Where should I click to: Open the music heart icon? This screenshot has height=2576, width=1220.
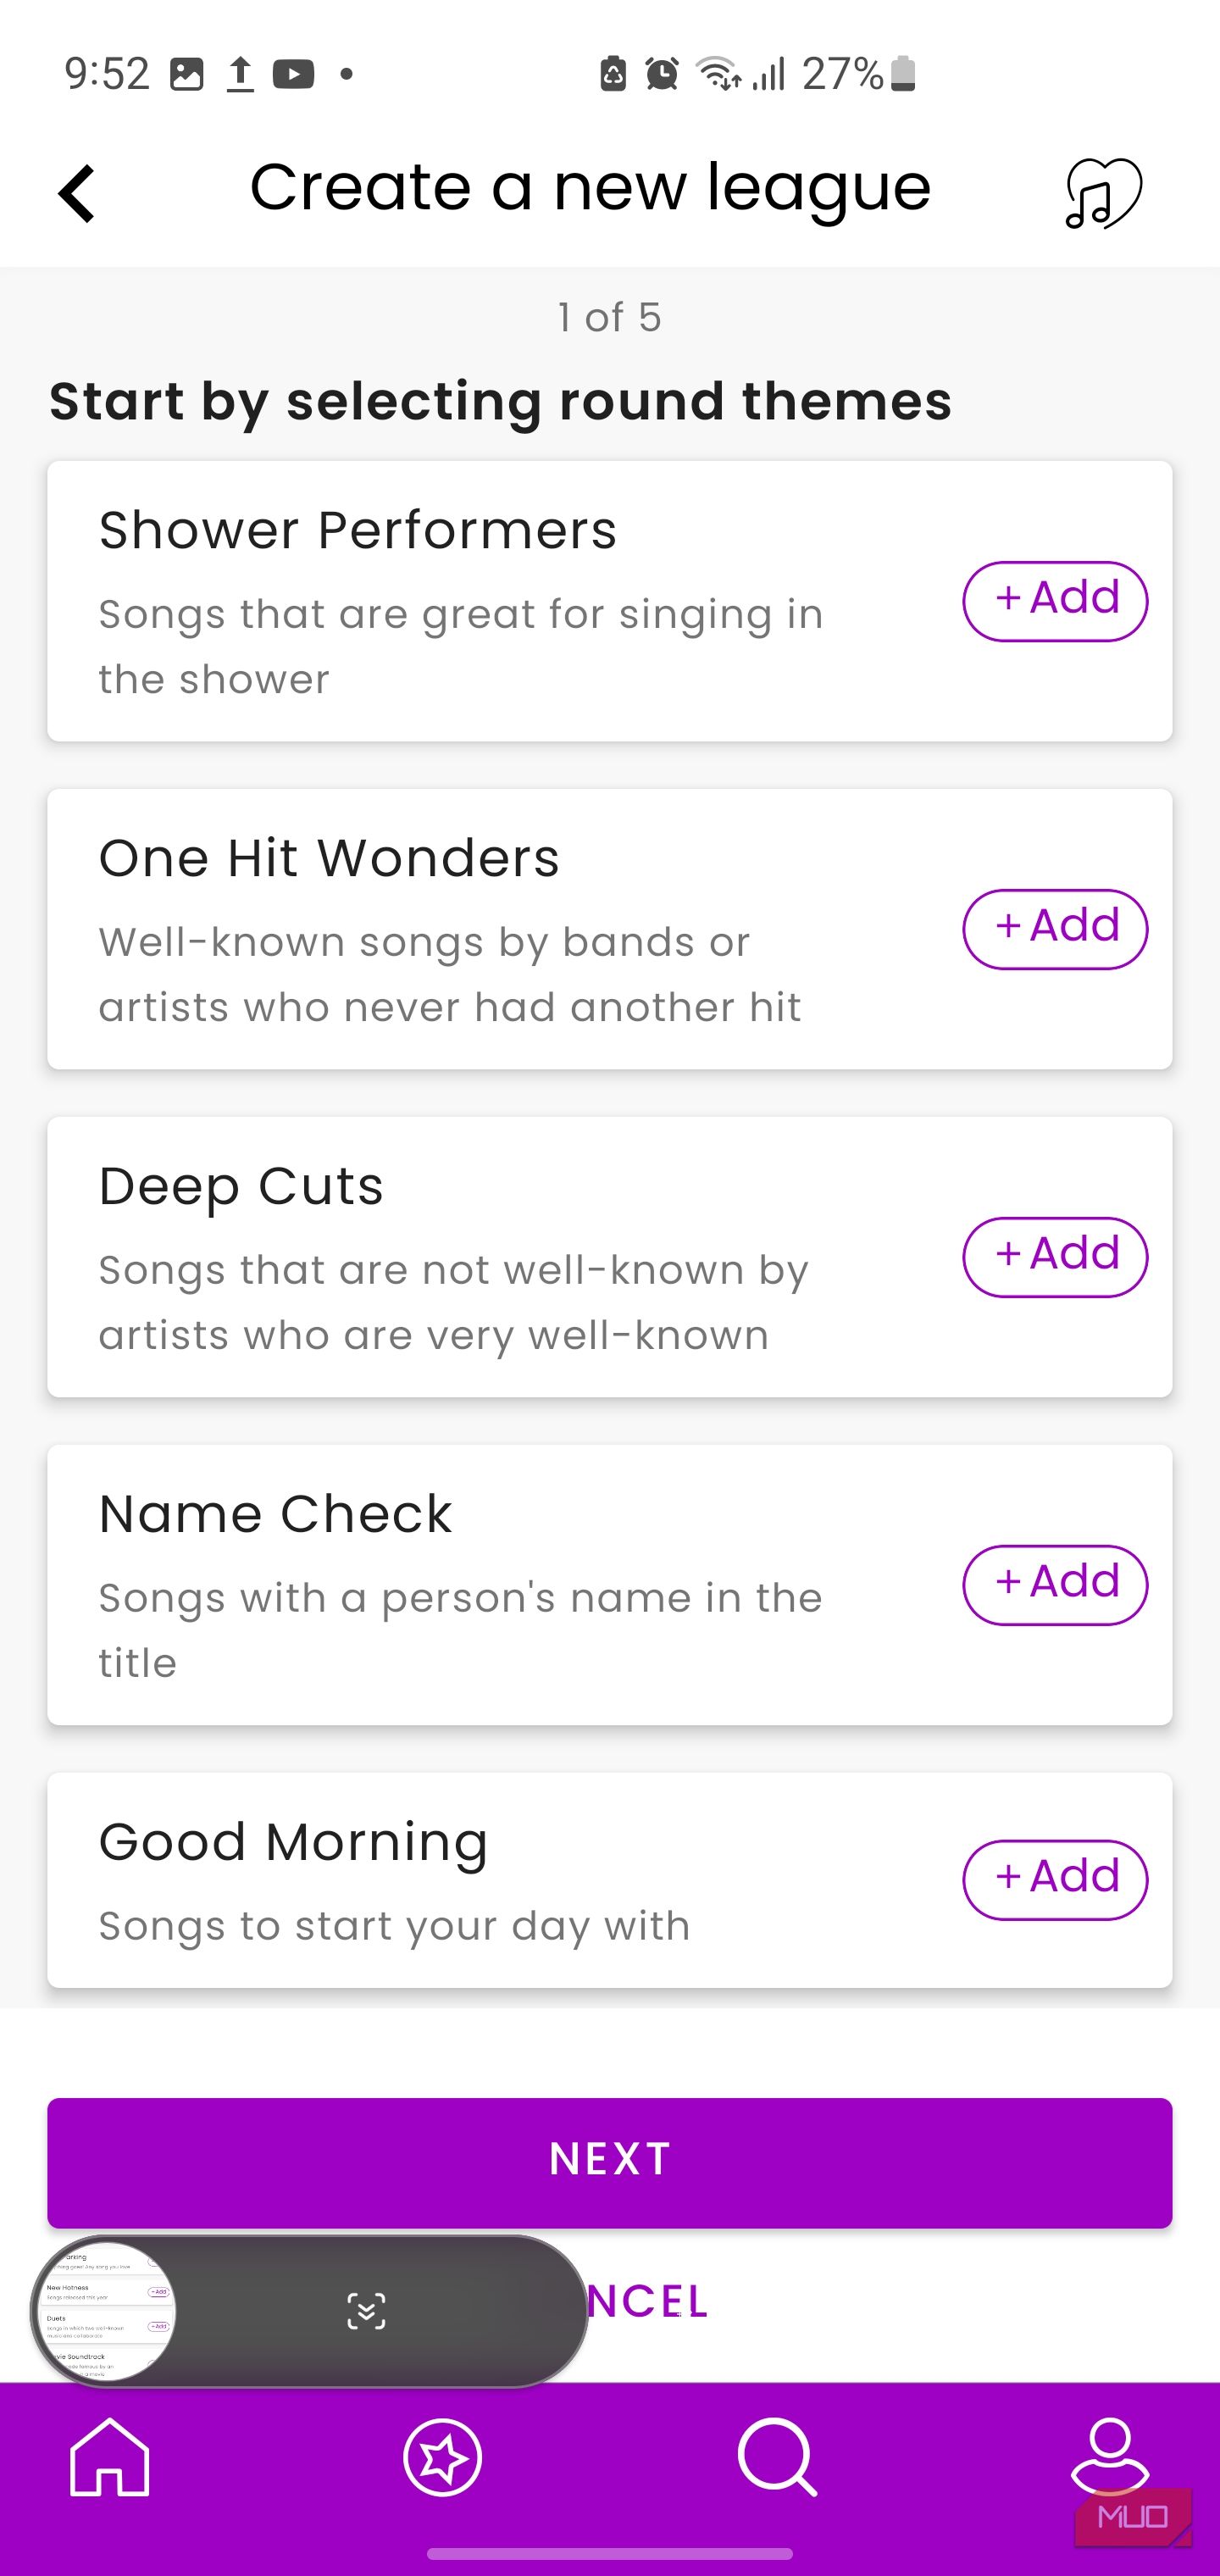[1103, 193]
